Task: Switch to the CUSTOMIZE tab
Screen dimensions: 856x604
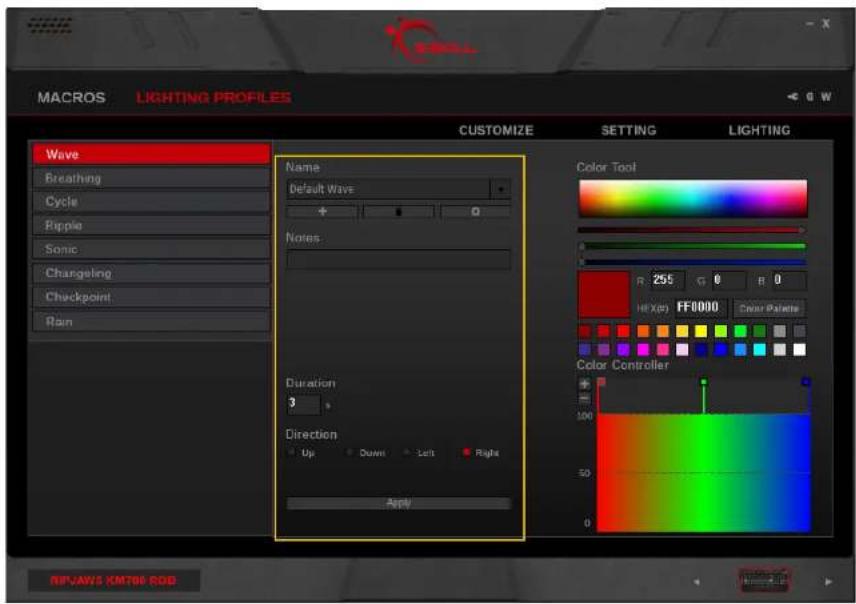Action: click(496, 131)
